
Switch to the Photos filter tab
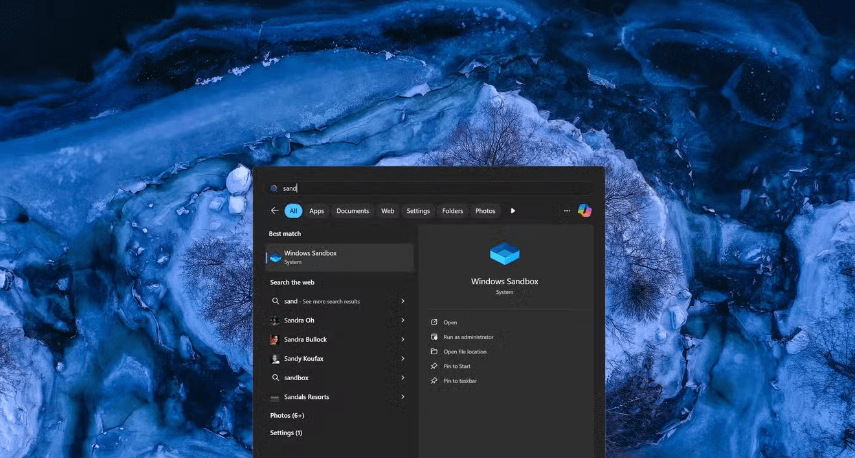[485, 211]
